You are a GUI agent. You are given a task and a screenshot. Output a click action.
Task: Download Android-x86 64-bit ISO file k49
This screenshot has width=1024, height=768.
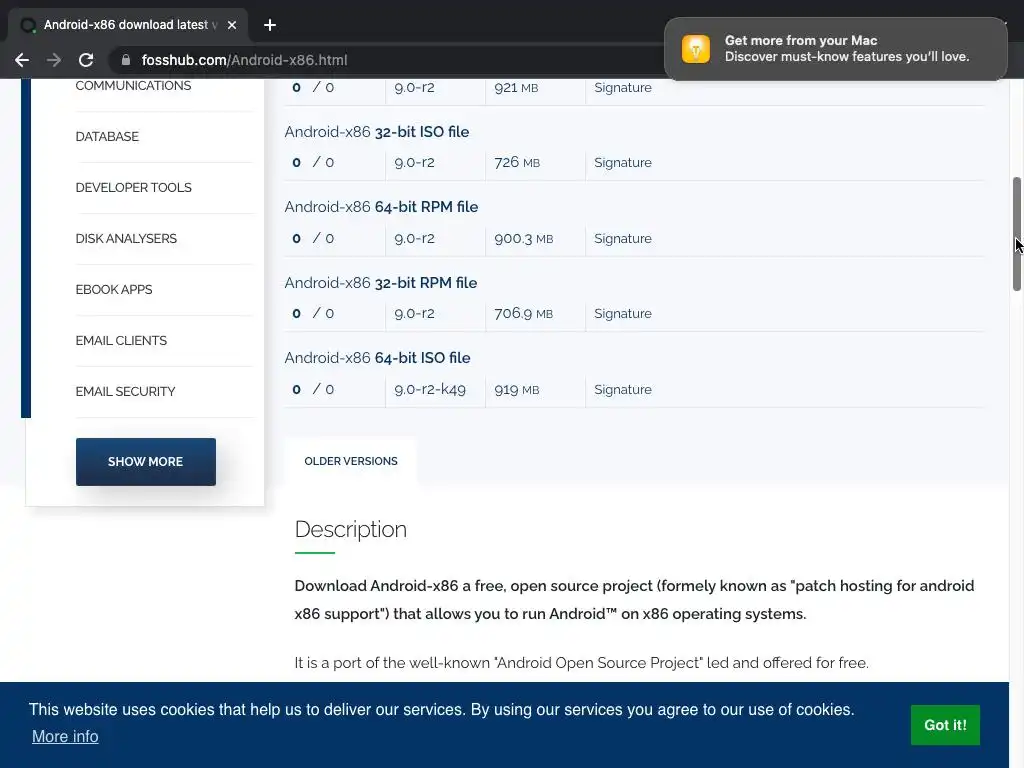coord(377,358)
